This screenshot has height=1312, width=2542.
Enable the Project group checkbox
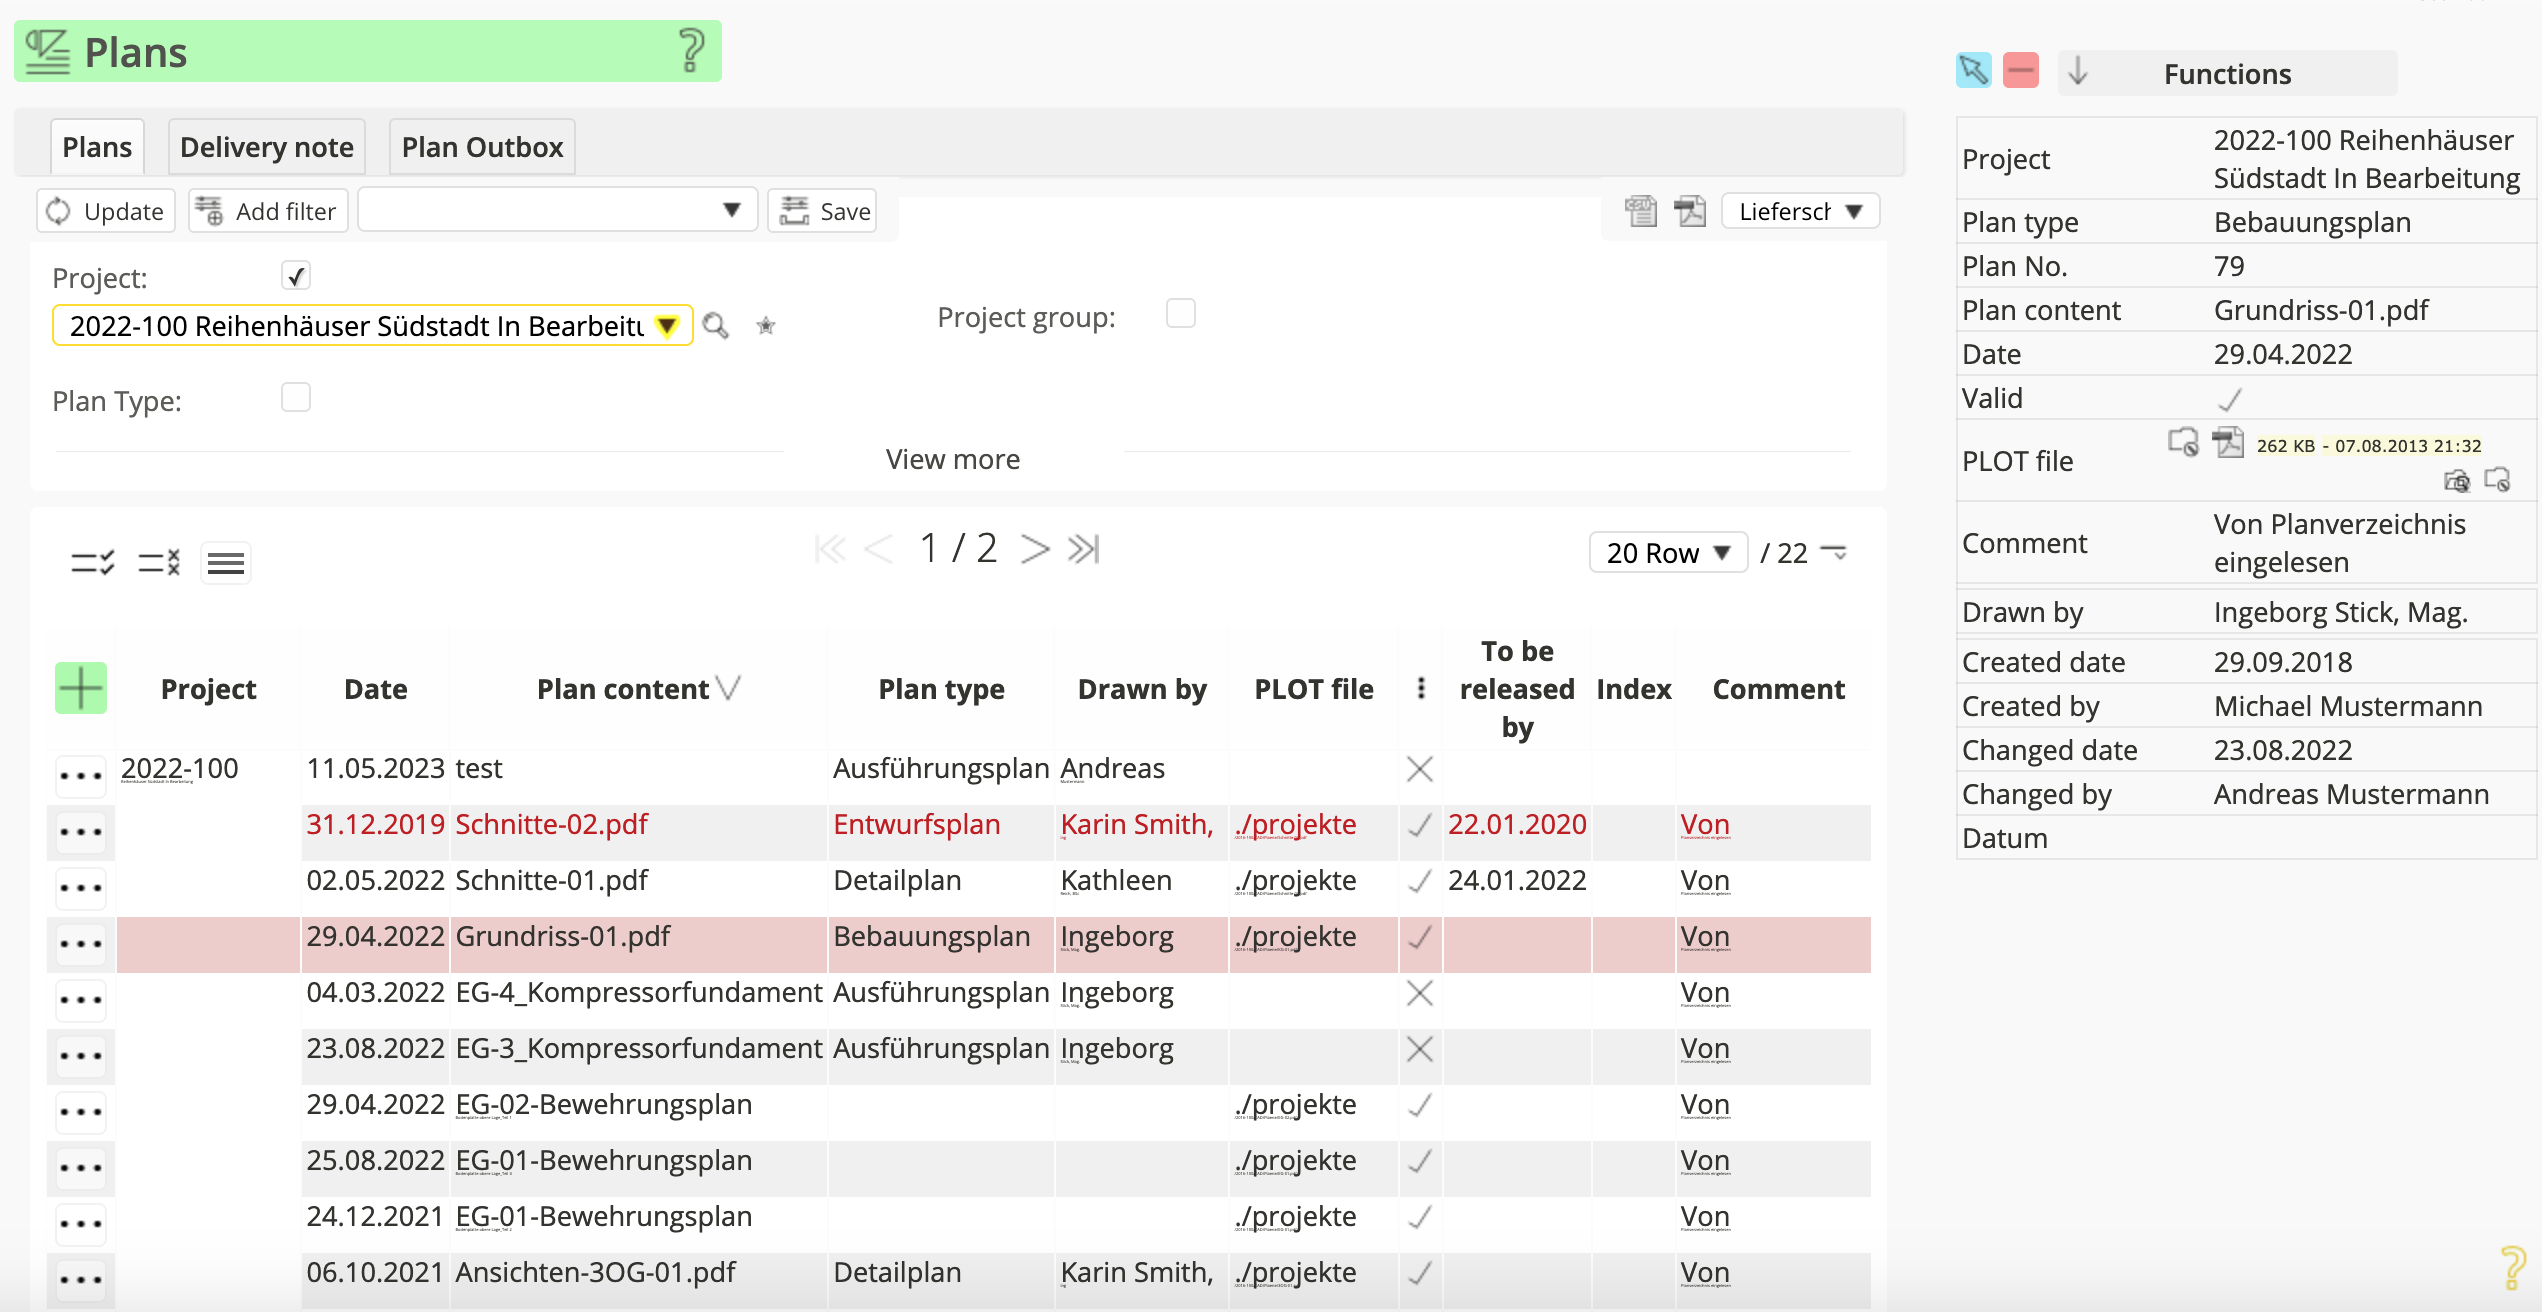1180,314
